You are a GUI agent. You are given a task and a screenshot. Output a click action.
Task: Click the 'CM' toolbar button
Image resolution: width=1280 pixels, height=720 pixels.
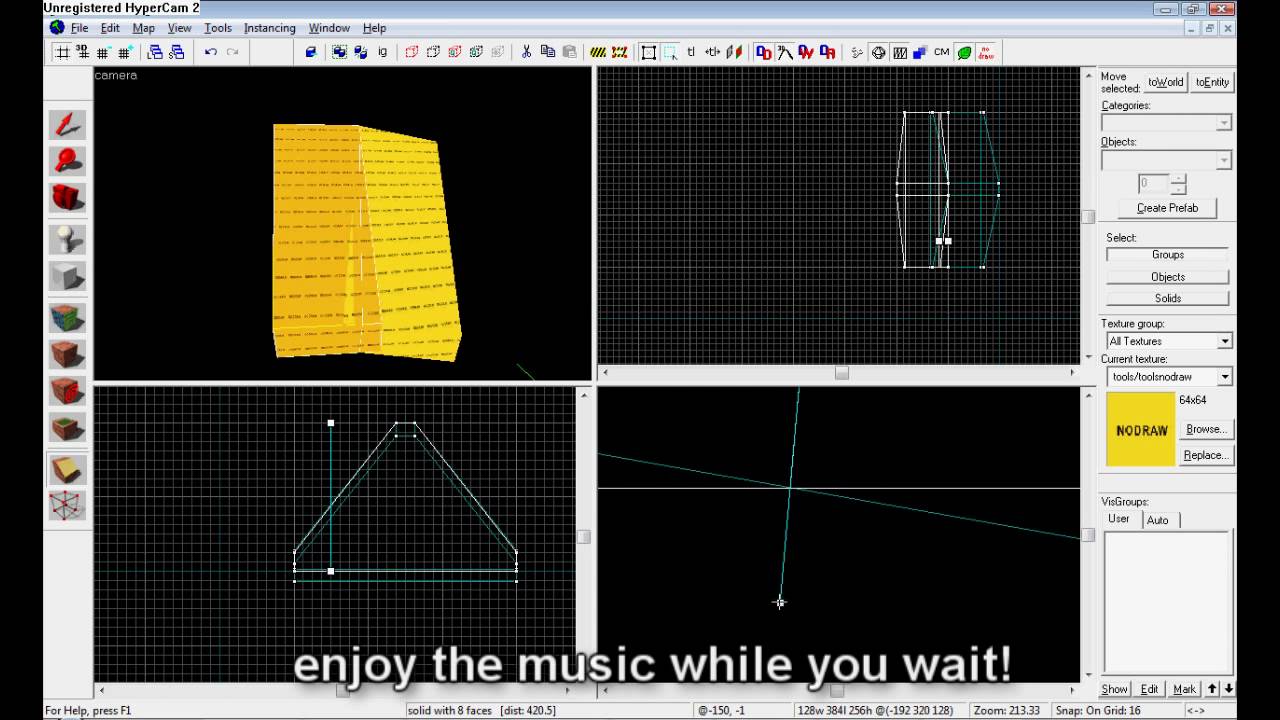941,52
